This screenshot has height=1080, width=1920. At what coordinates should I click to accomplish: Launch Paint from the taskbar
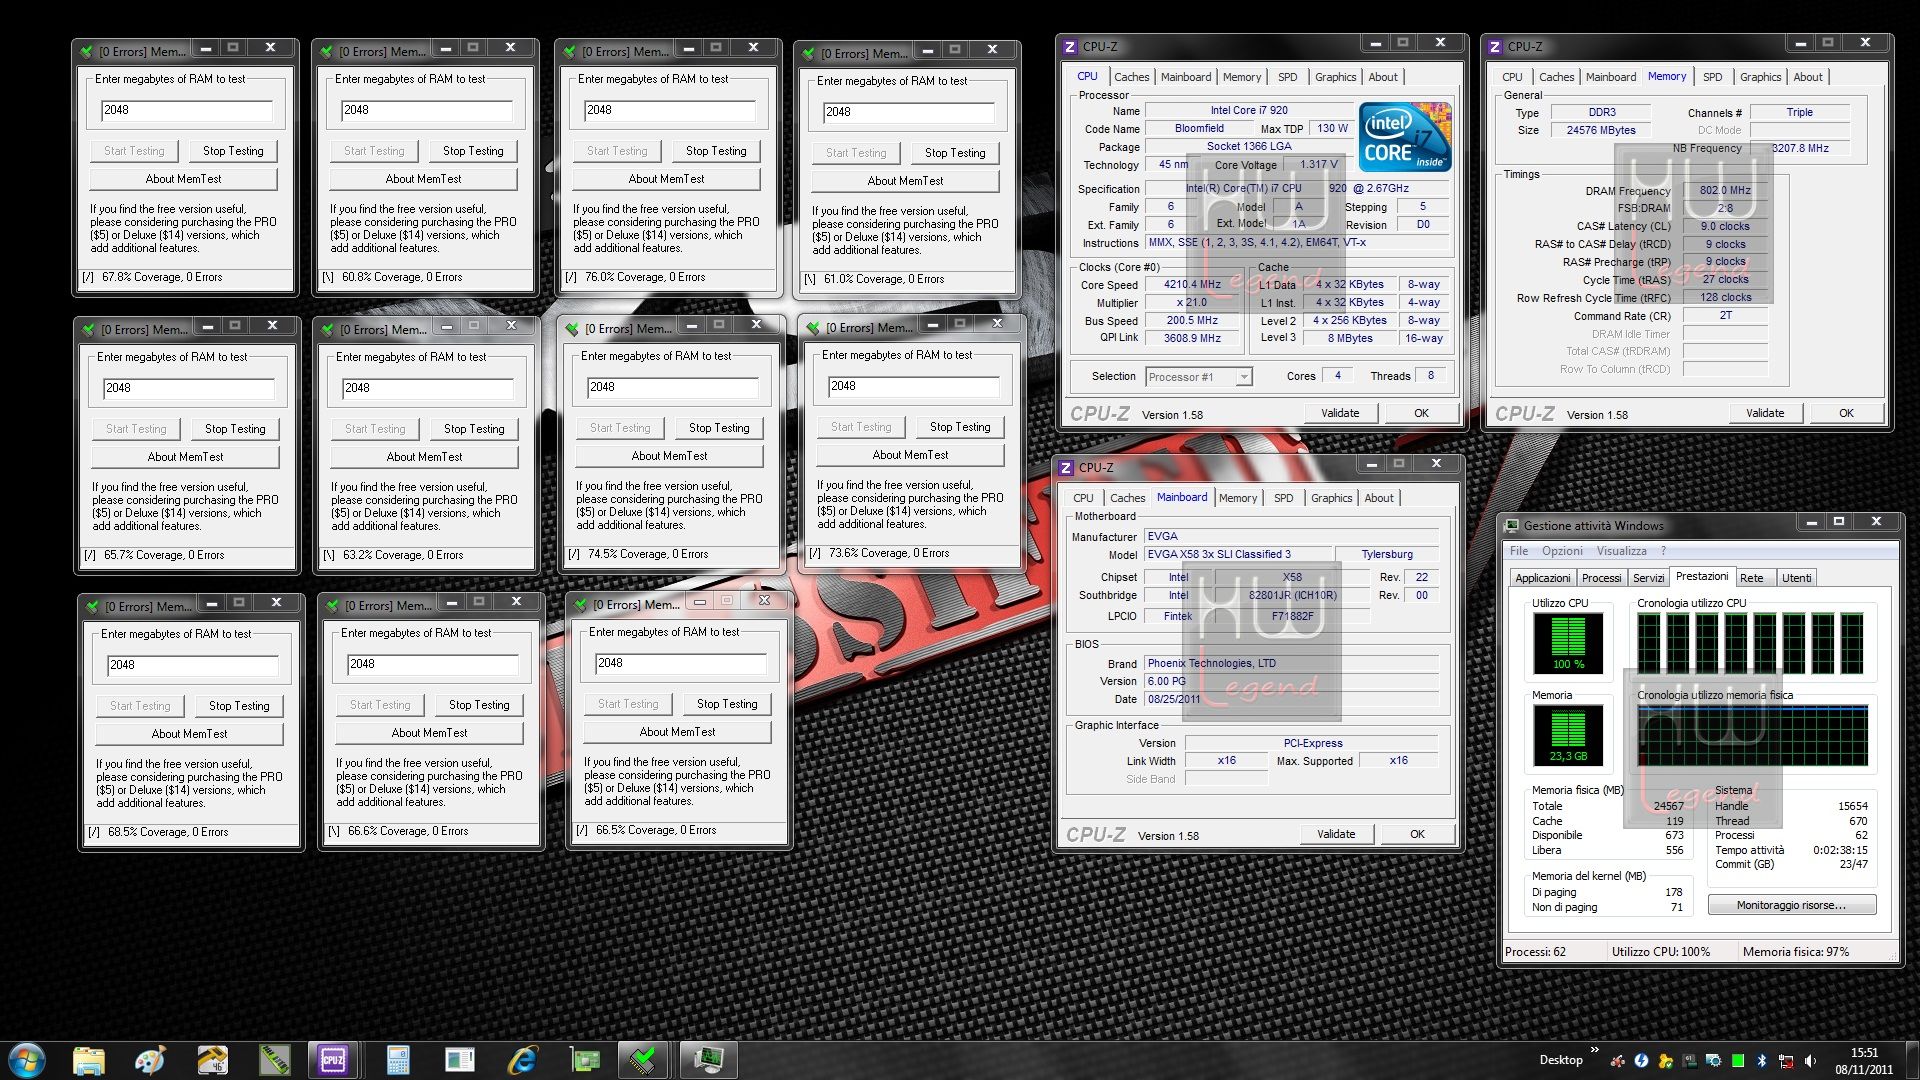(x=150, y=1060)
